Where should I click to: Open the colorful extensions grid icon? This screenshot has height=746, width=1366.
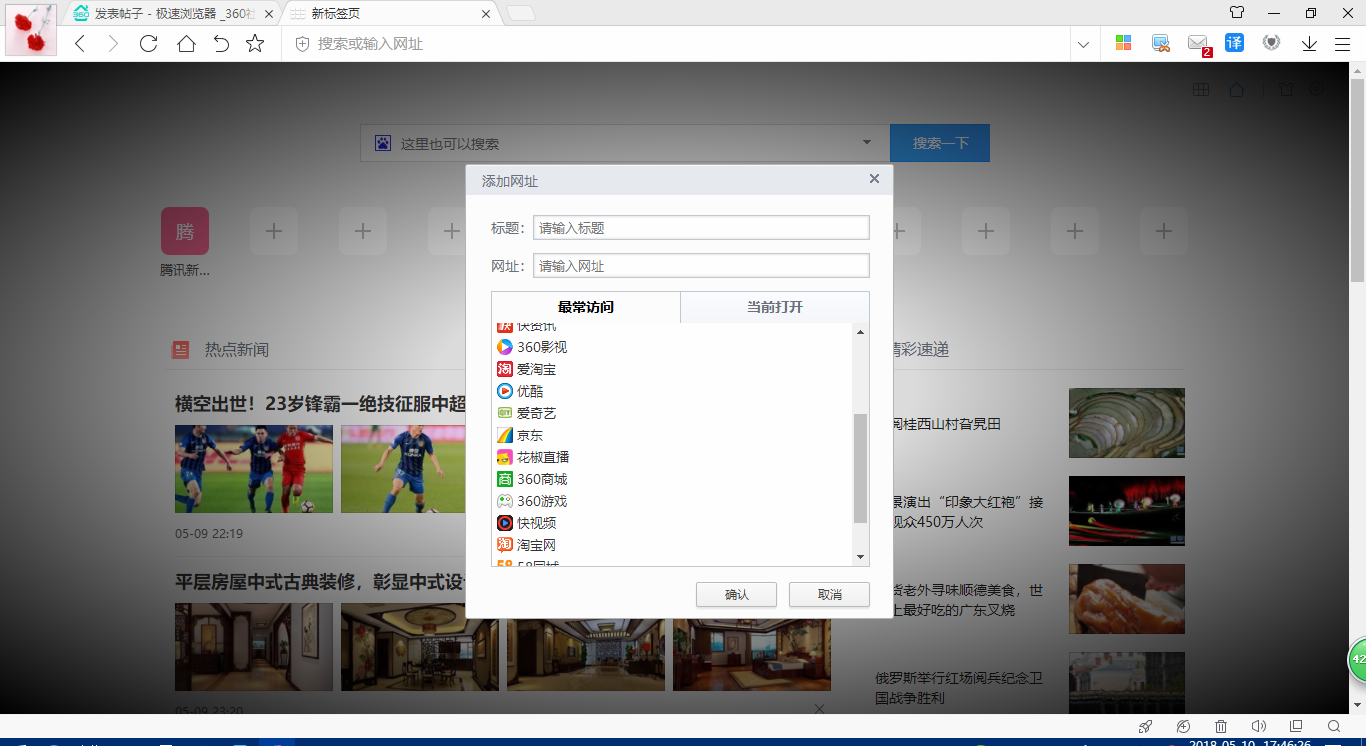coord(1123,43)
